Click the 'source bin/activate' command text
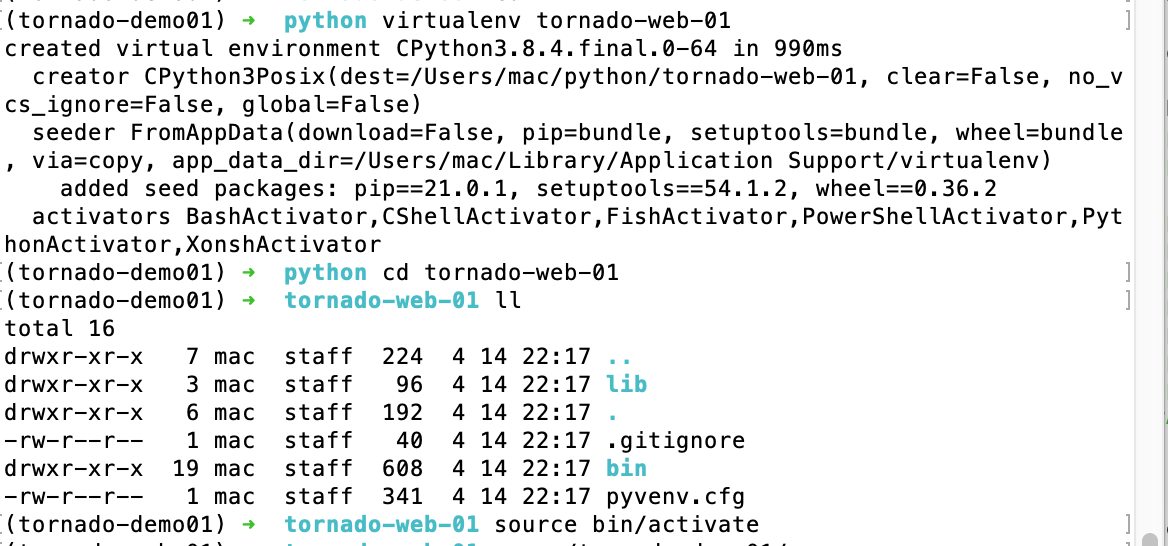Screen dimensions: 1168x546 pyautogui.click(x=626, y=524)
